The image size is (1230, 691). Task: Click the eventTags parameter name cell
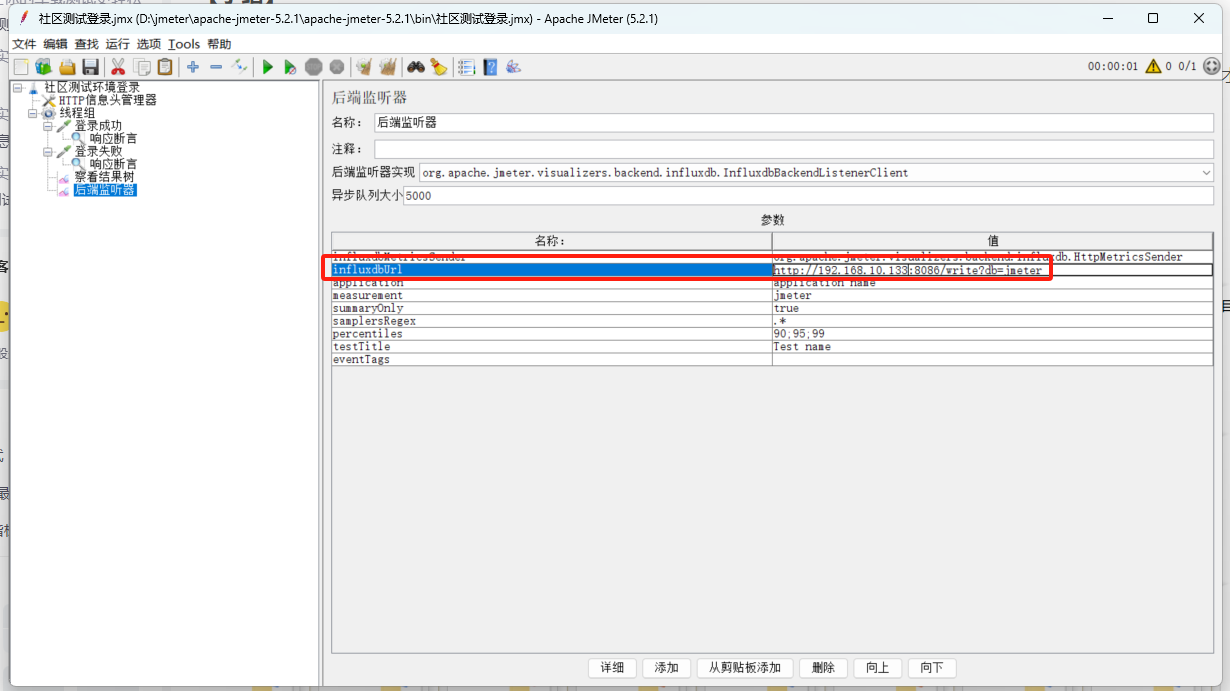[552, 360]
